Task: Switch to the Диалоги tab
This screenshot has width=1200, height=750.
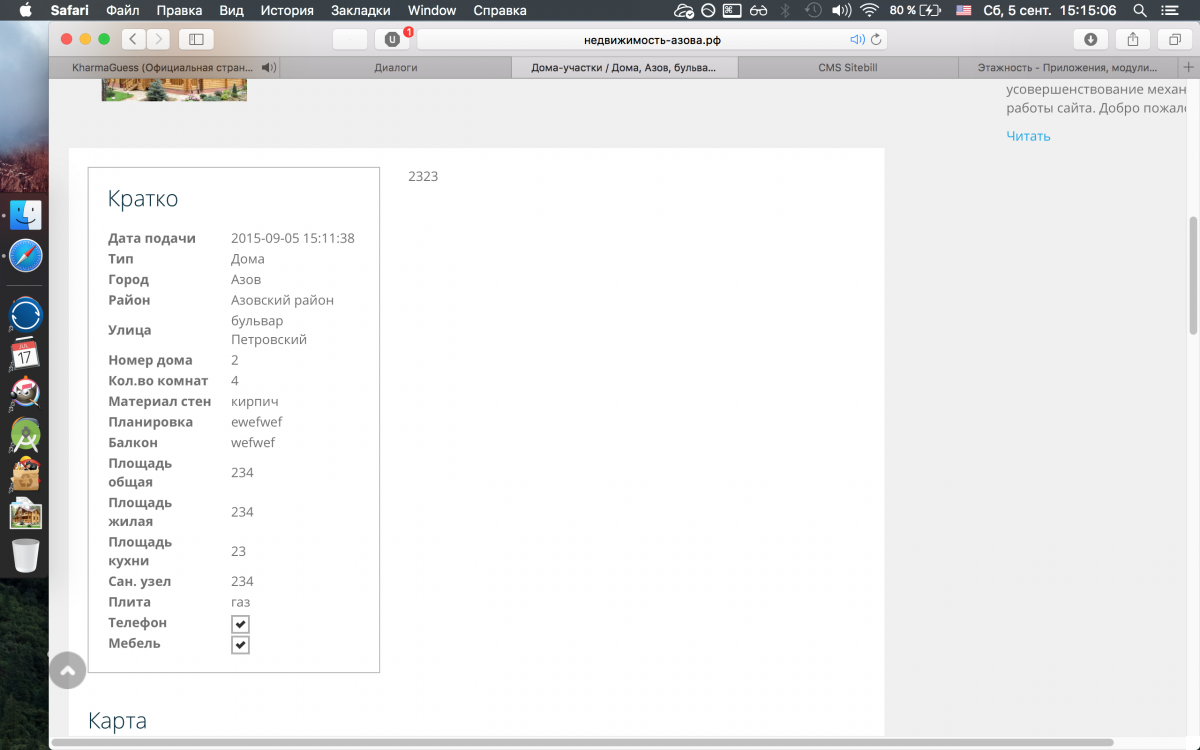Action: point(395,67)
